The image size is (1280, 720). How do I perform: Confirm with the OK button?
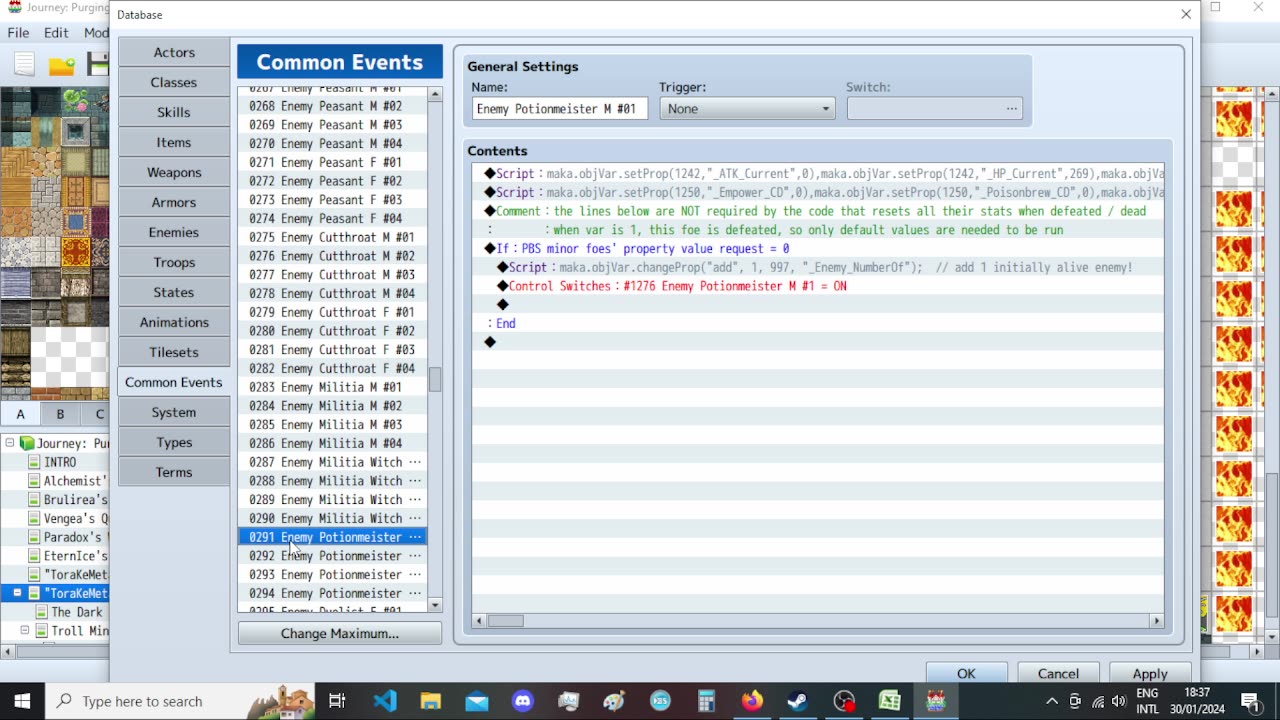point(966,673)
